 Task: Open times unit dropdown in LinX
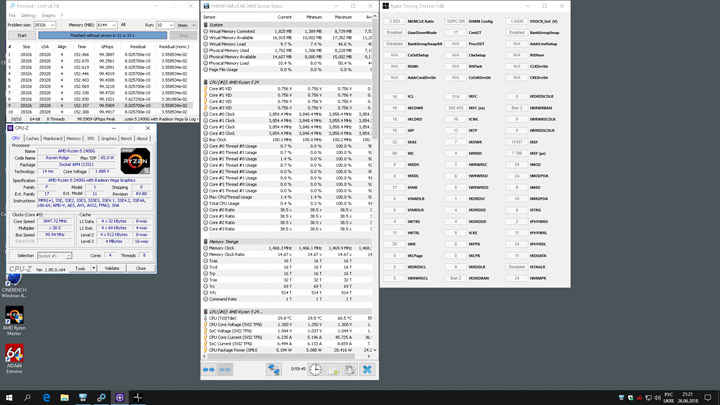click(187, 25)
